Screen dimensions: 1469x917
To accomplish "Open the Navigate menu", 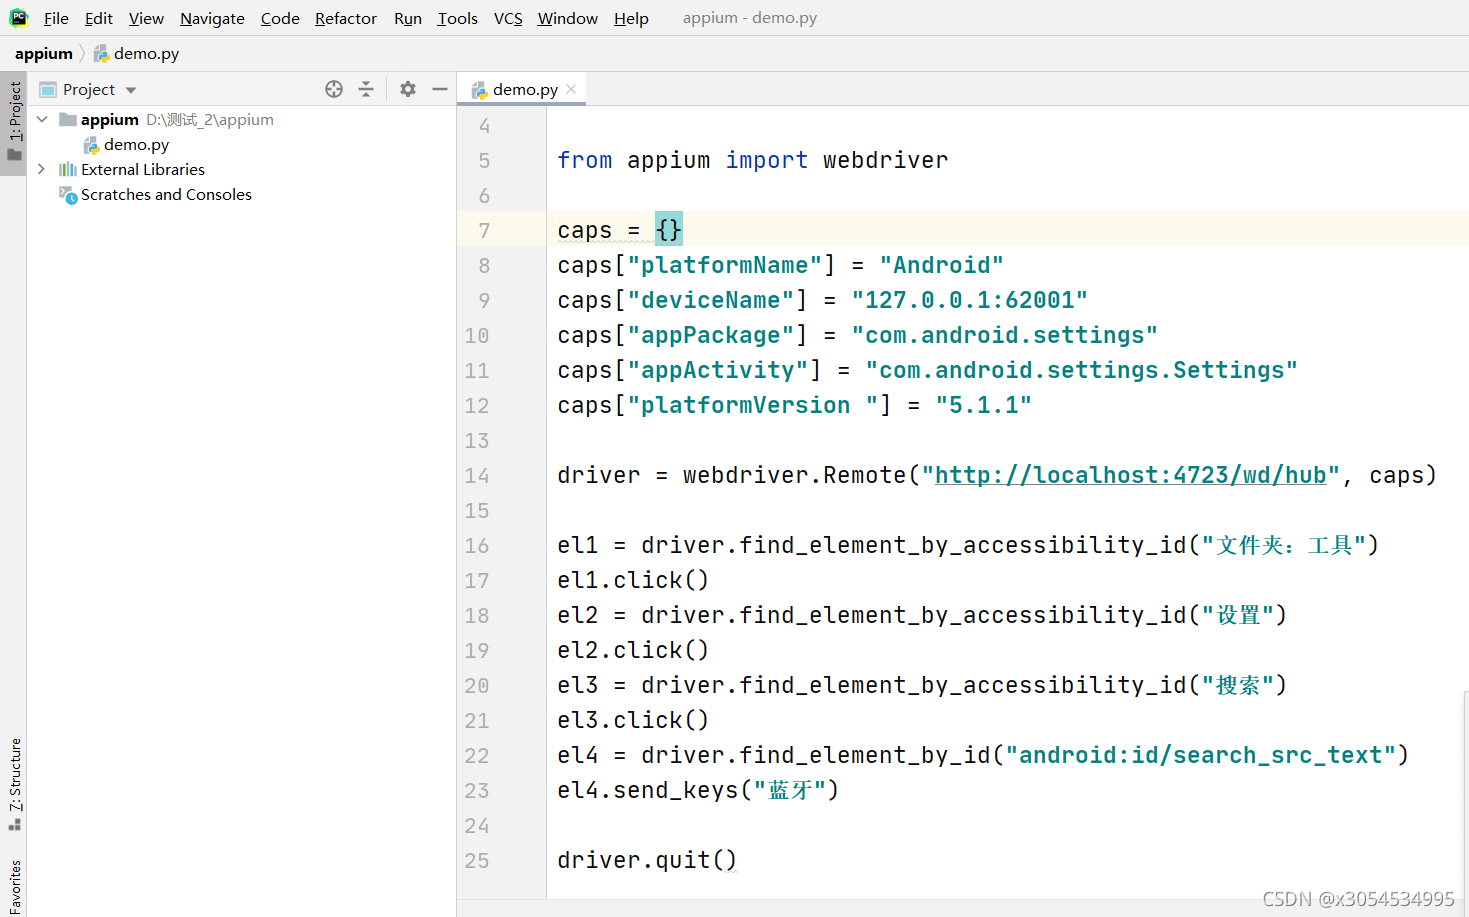I will (x=212, y=18).
